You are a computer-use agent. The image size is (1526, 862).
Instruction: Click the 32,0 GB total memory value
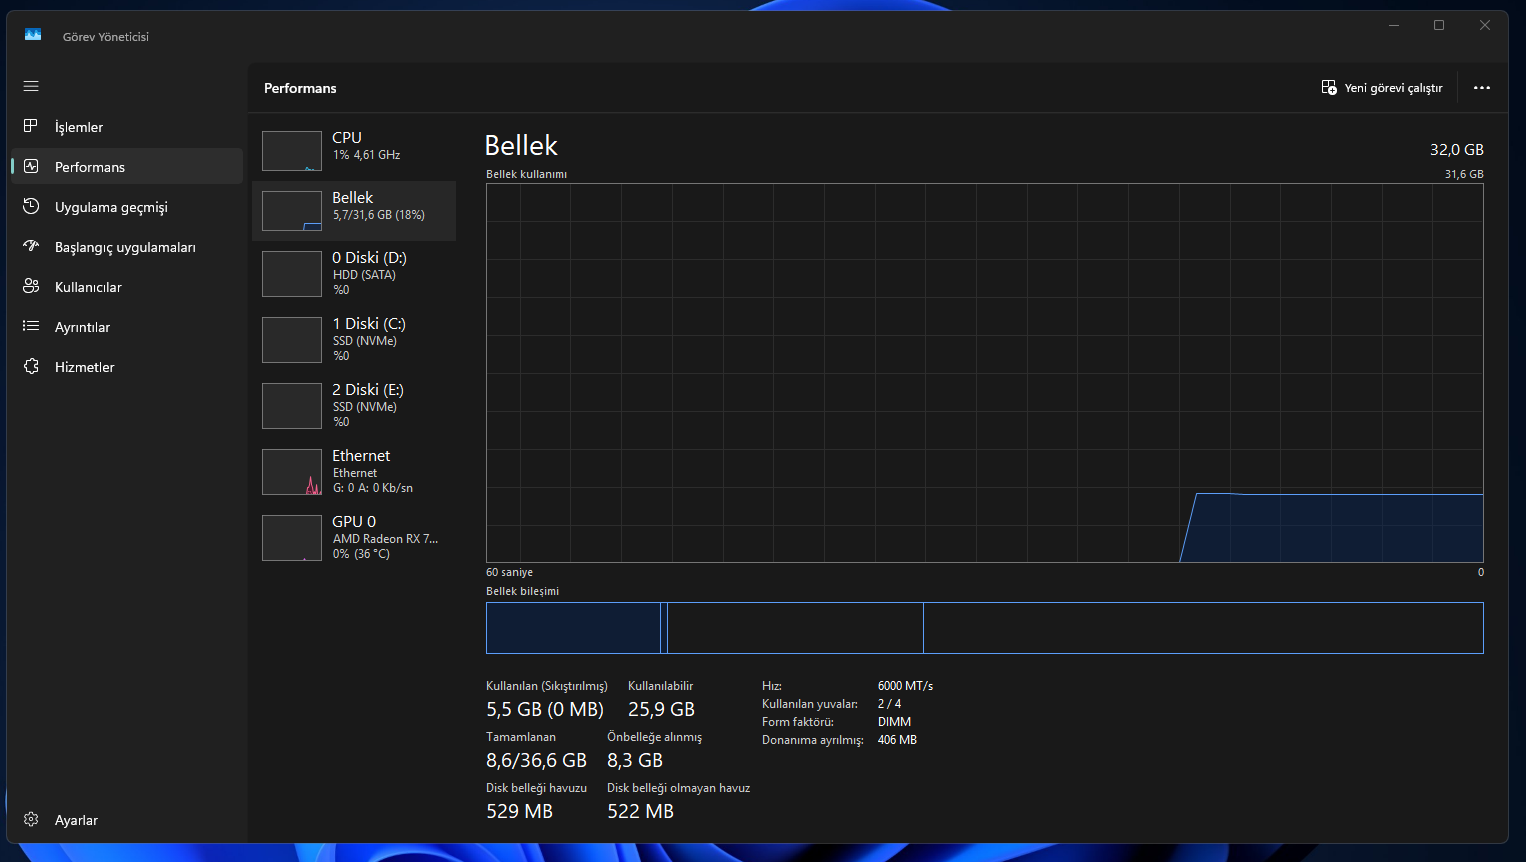[1457, 149]
